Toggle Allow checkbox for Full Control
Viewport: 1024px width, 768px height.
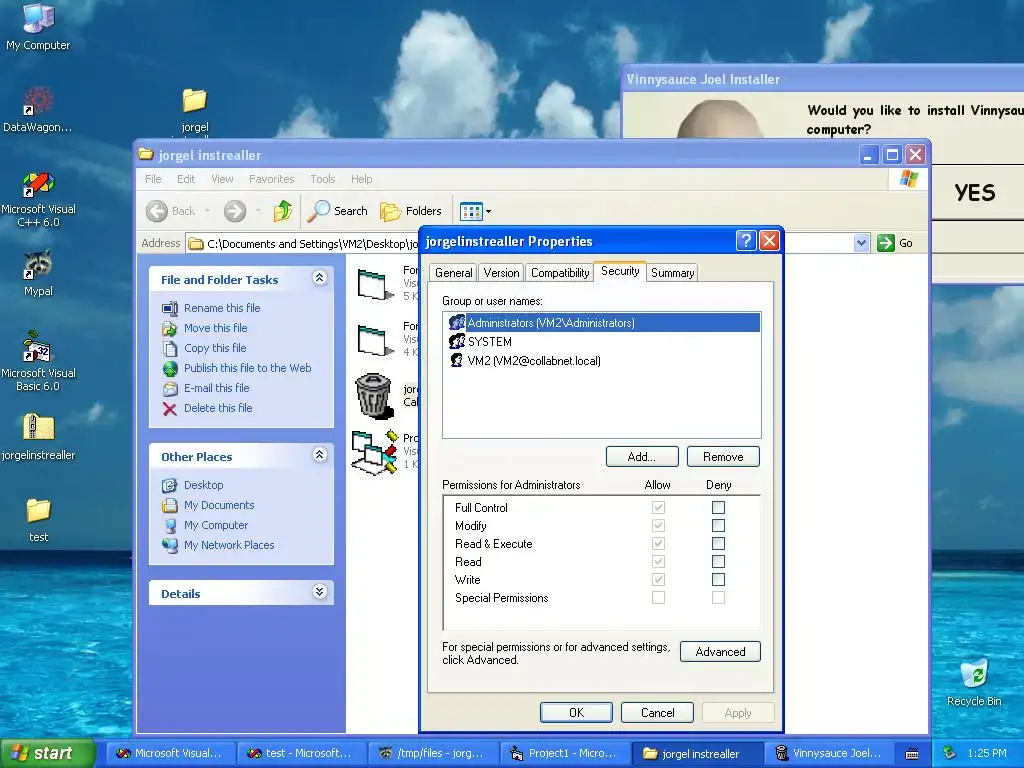tap(658, 507)
